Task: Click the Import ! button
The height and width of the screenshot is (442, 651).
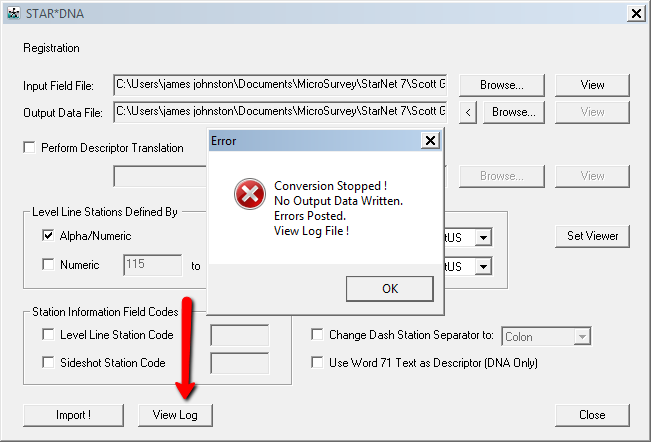Action: pos(73,415)
